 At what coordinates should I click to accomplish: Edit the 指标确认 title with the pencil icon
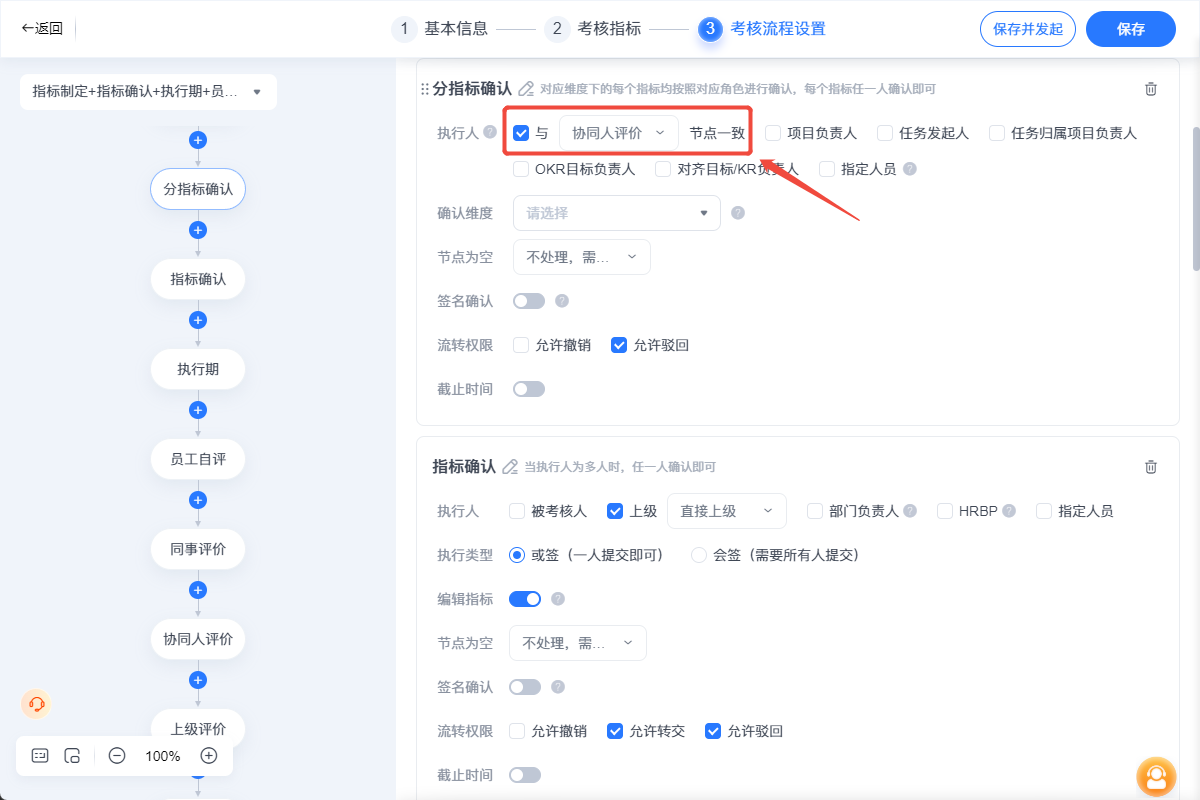pyautogui.click(x=510, y=466)
